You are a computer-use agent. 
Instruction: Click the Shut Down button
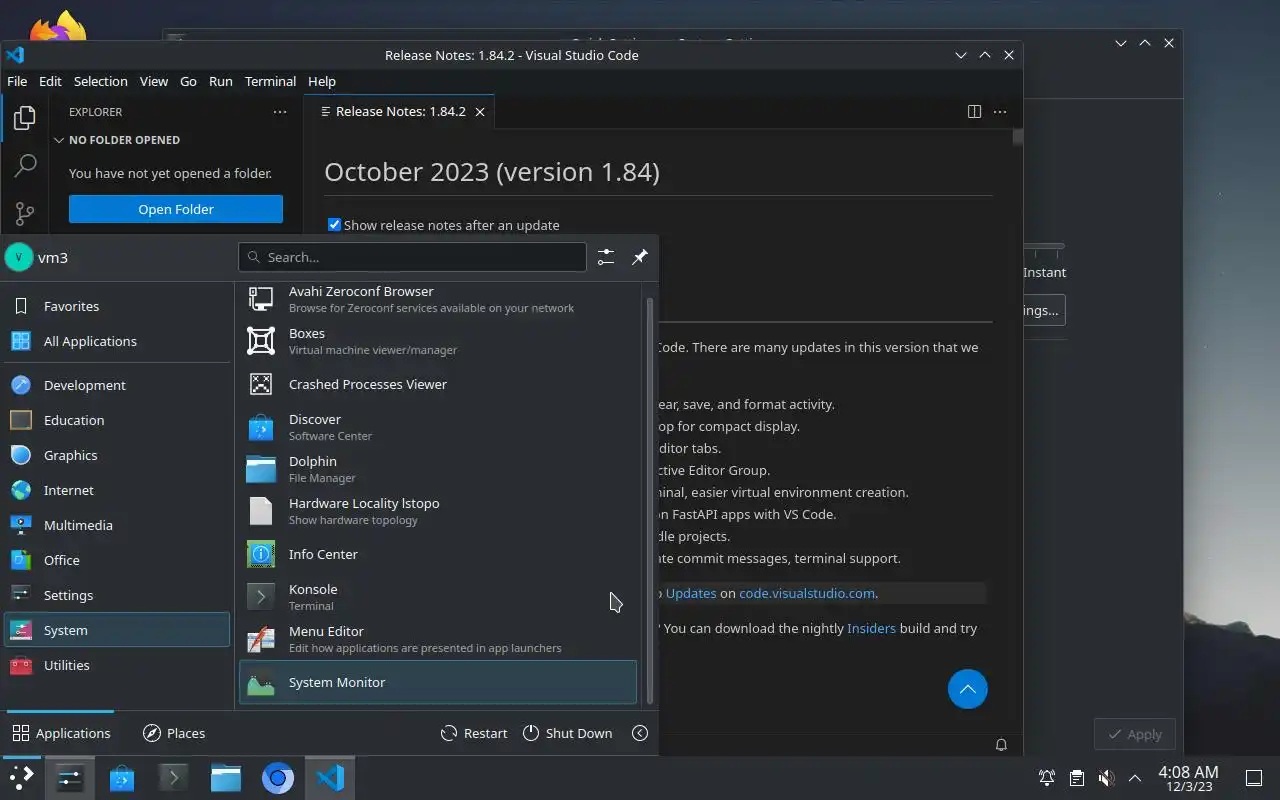(567, 733)
